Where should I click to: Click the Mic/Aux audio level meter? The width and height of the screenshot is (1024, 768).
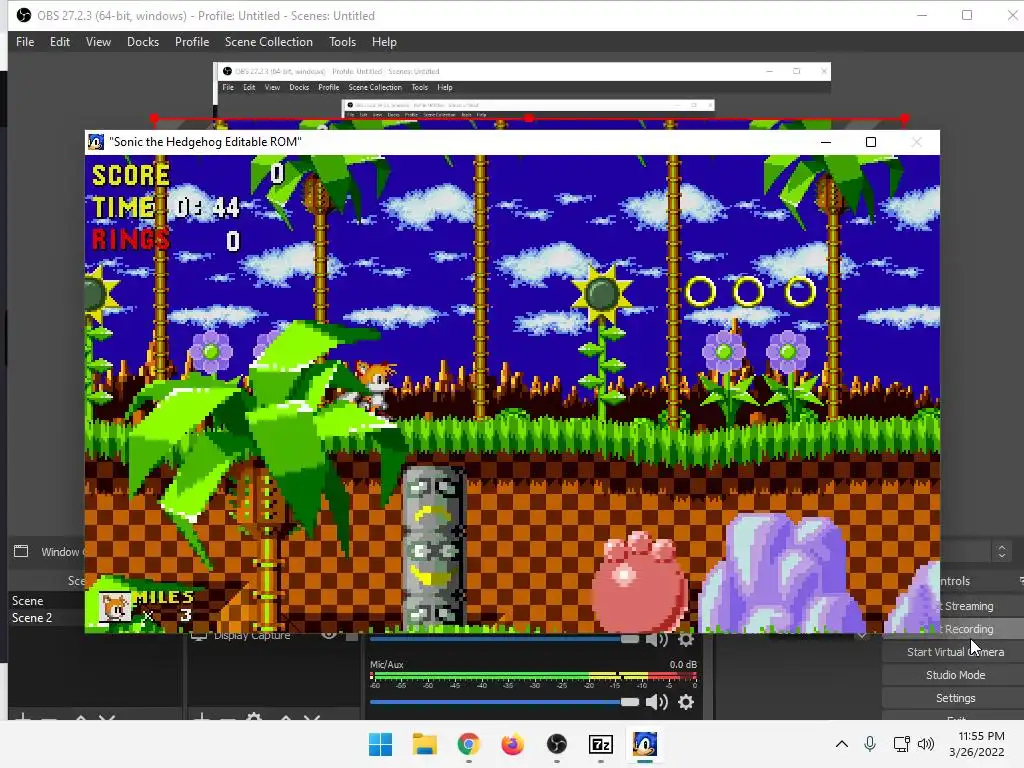coord(534,677)
